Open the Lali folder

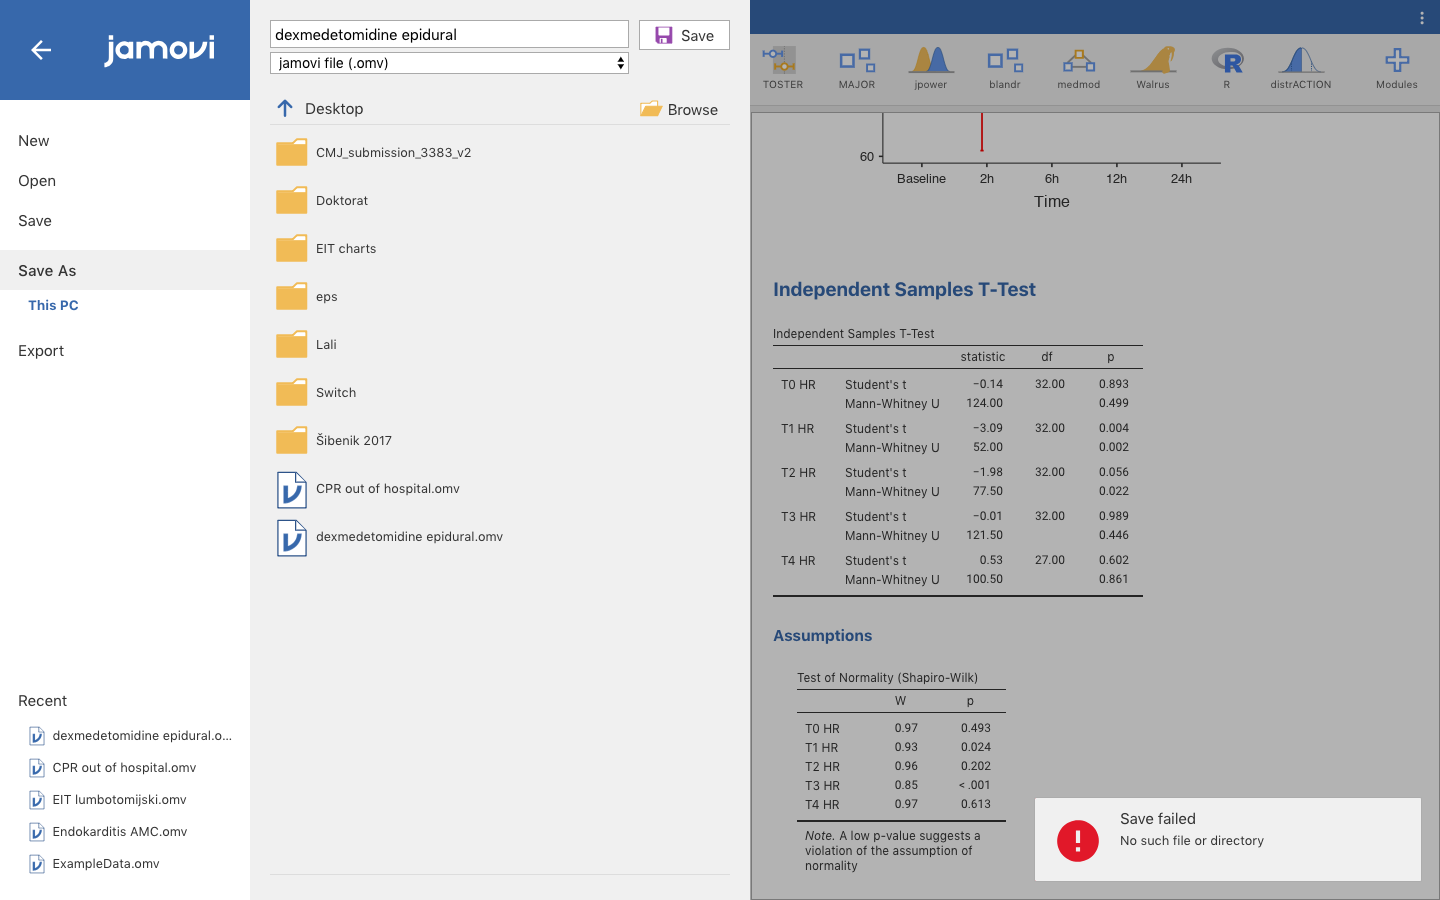500,345
